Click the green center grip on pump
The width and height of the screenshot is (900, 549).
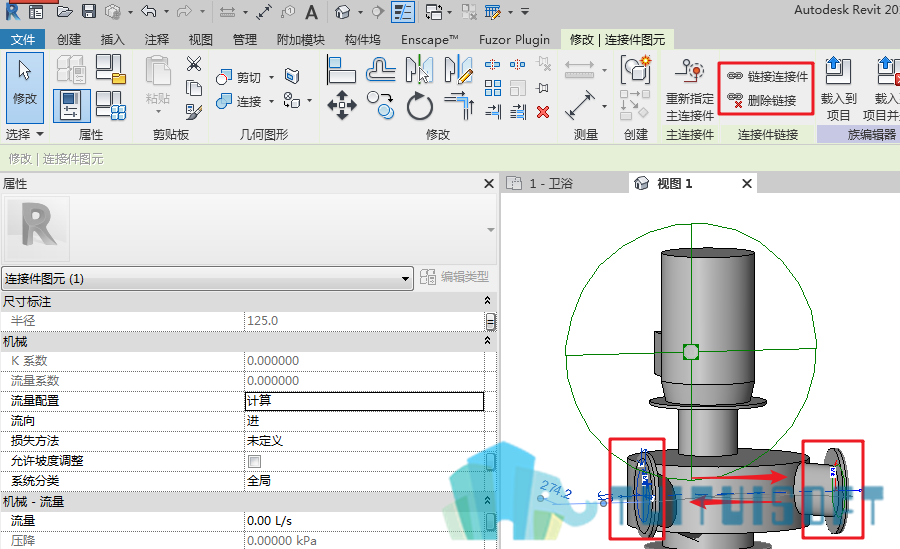pyautogui.click(x=690, y=352)
